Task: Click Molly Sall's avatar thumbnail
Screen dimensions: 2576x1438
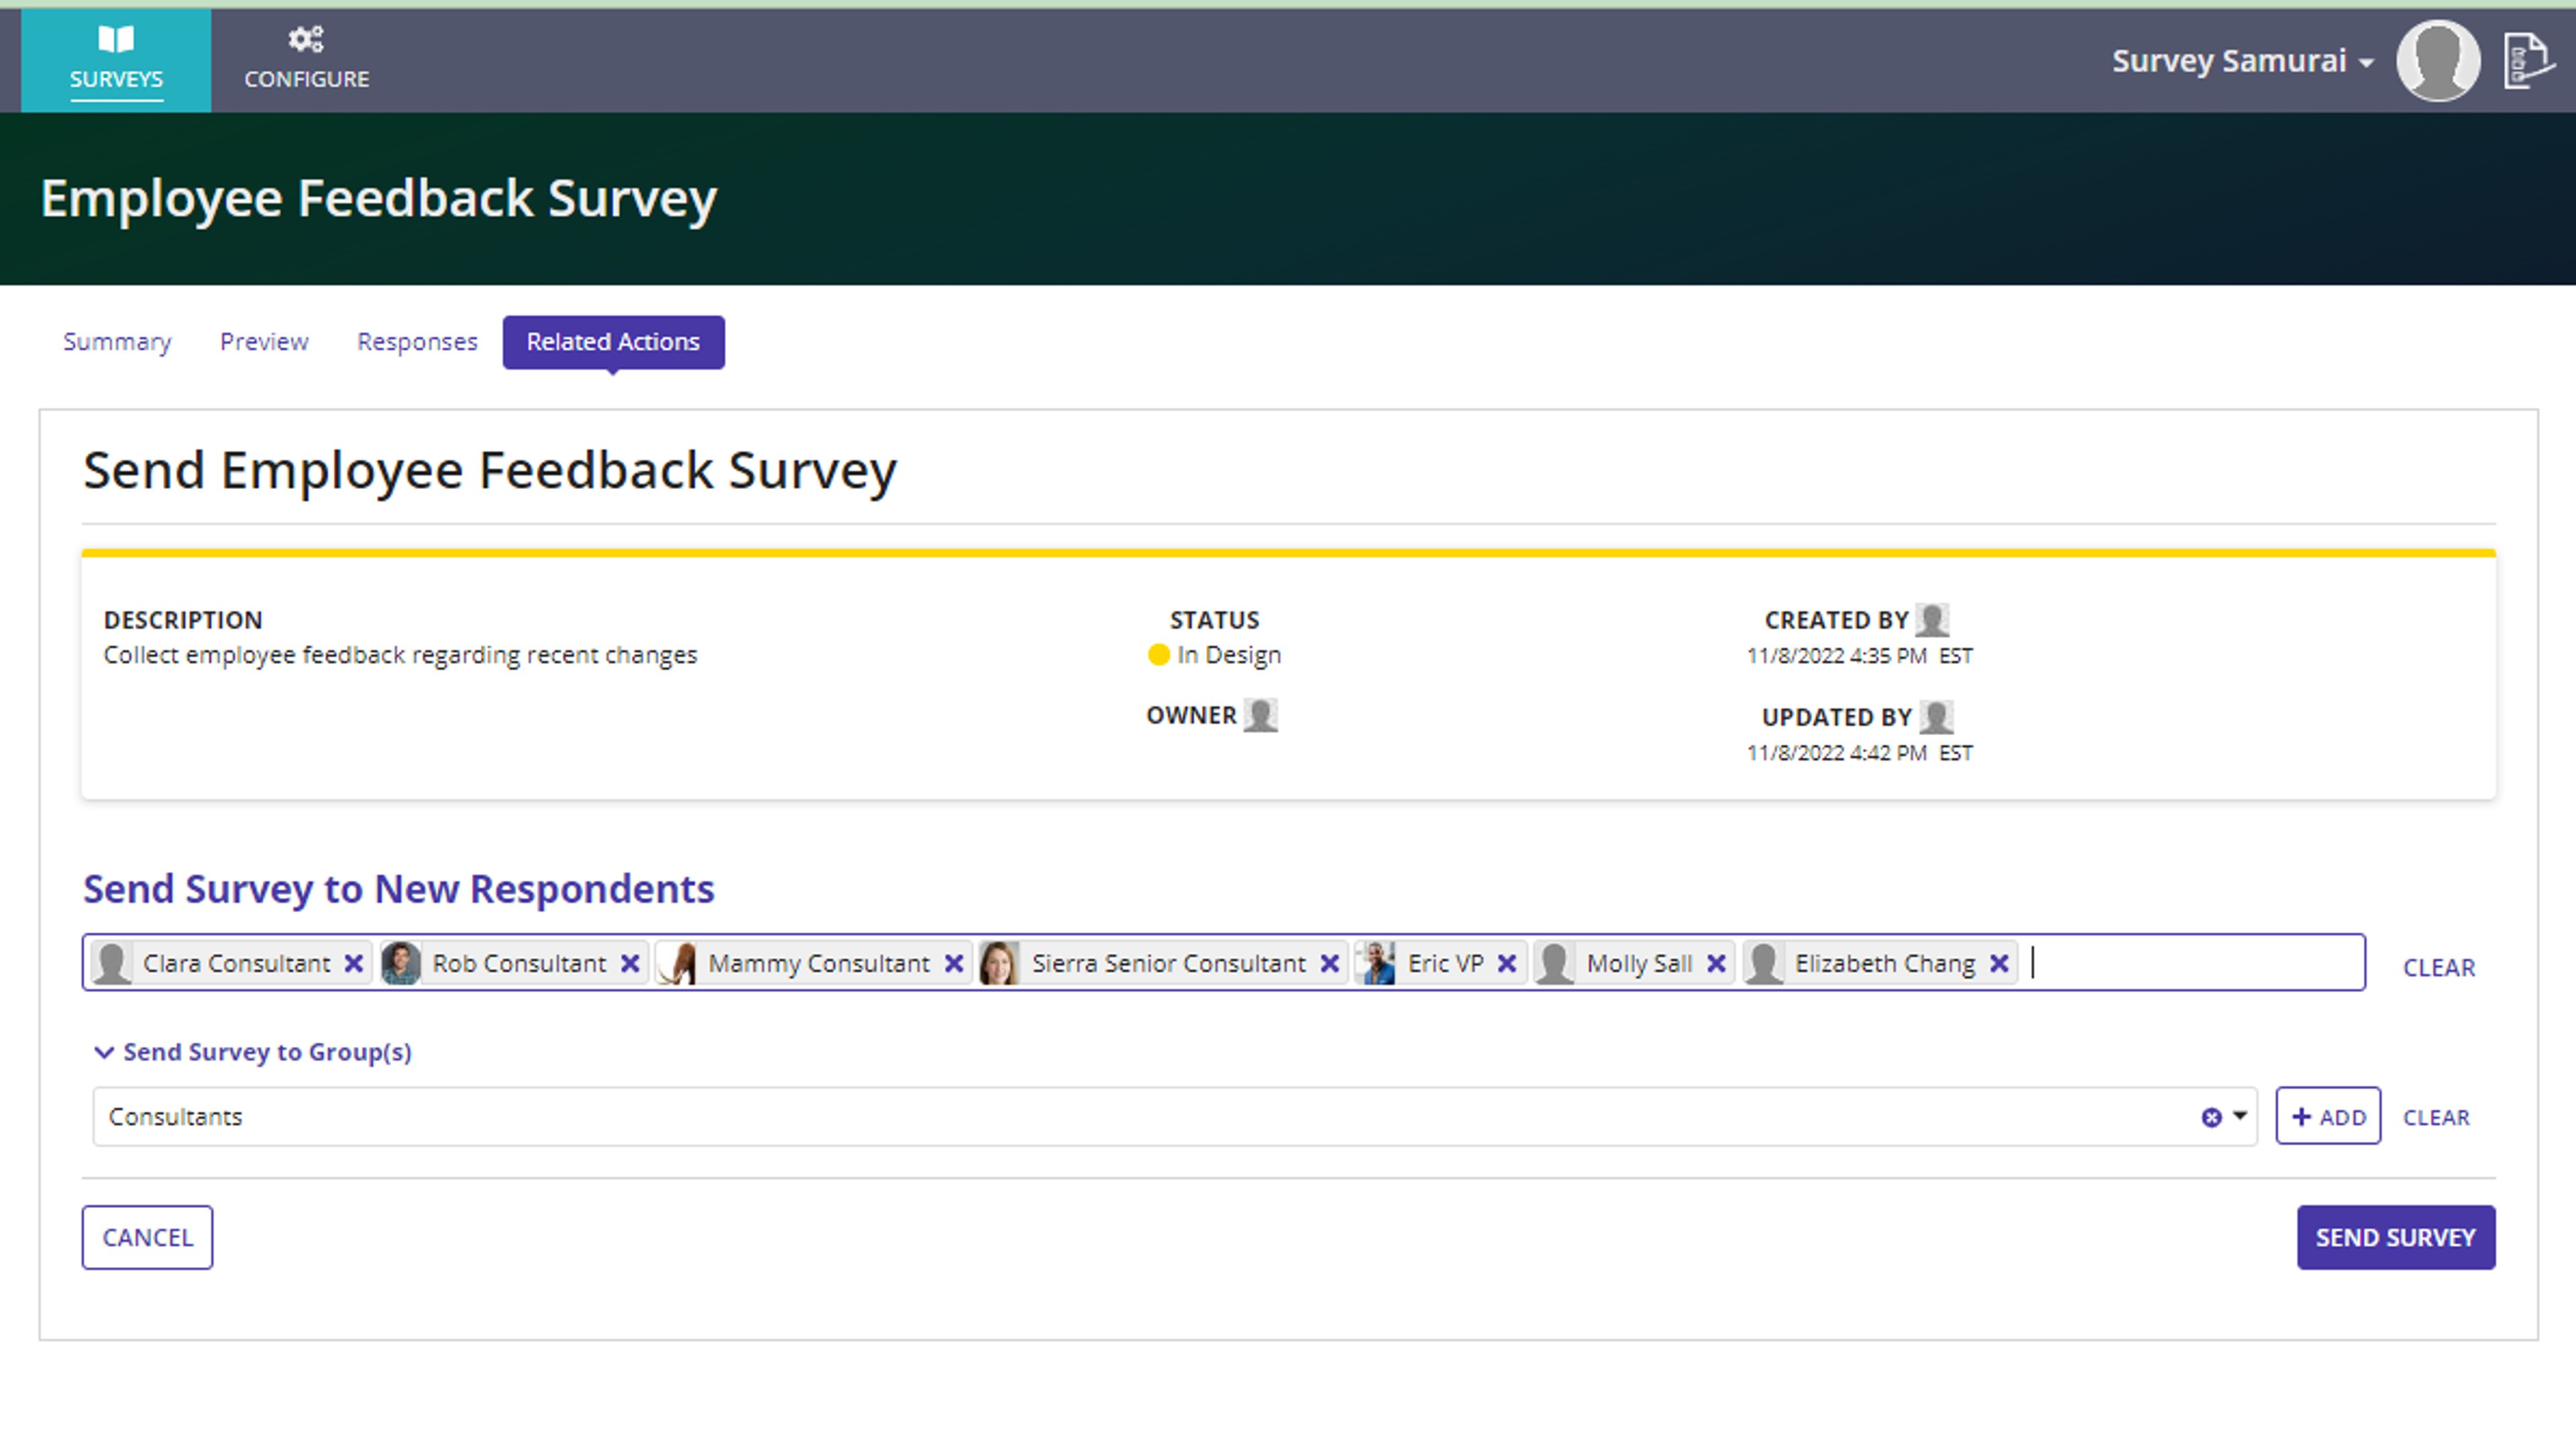Action: (x=1555, y=963)
